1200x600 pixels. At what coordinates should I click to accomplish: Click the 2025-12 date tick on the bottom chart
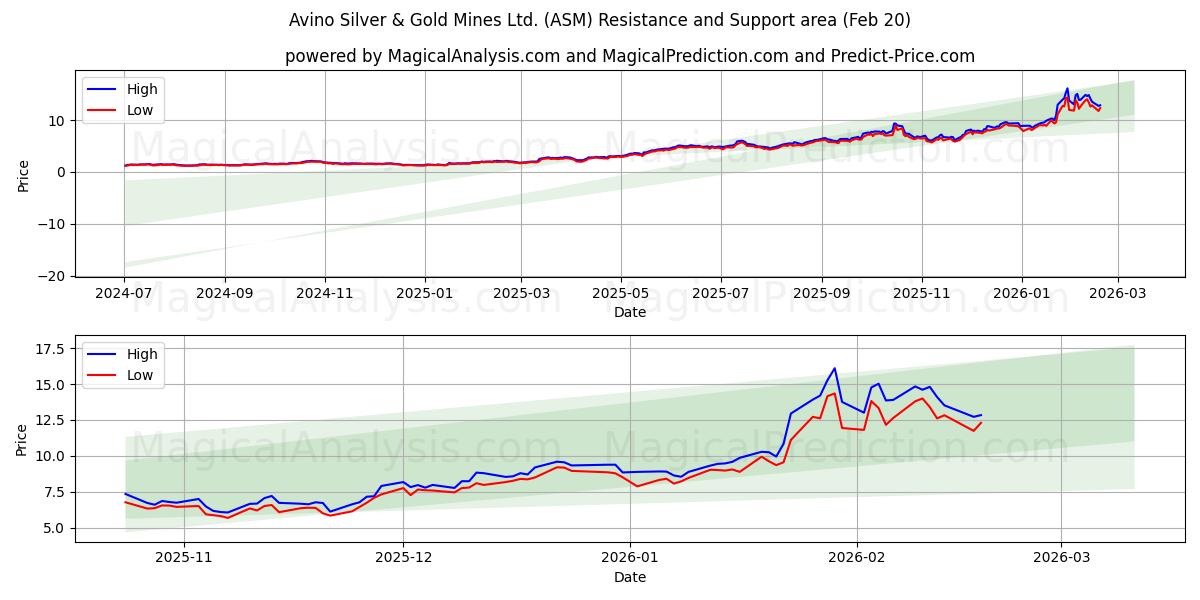(x=405, y=560)
